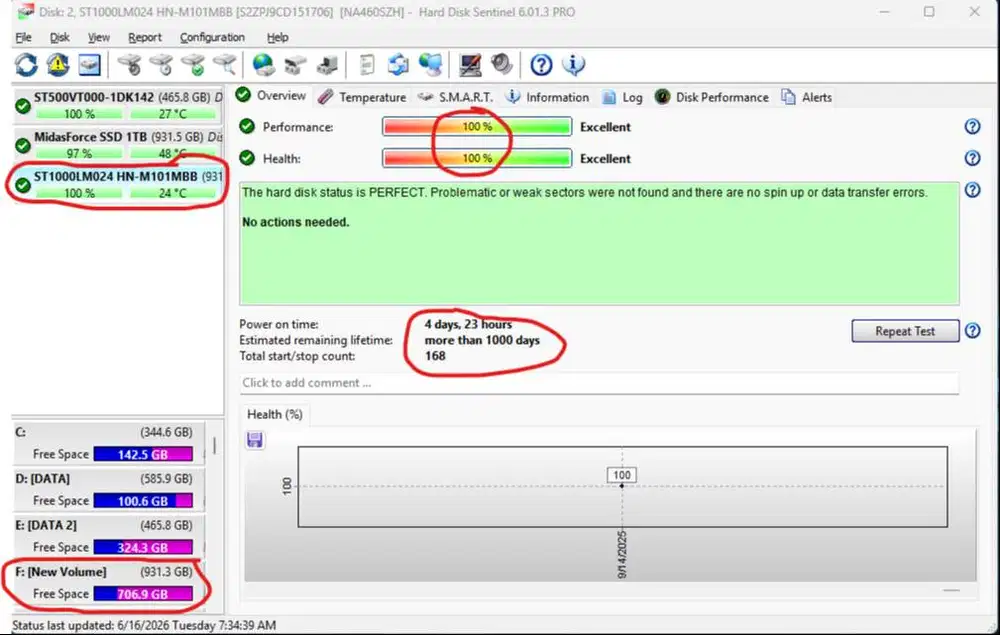Click the partition list vertical scrollbar

pyautogui.click(x=214, y=446)
